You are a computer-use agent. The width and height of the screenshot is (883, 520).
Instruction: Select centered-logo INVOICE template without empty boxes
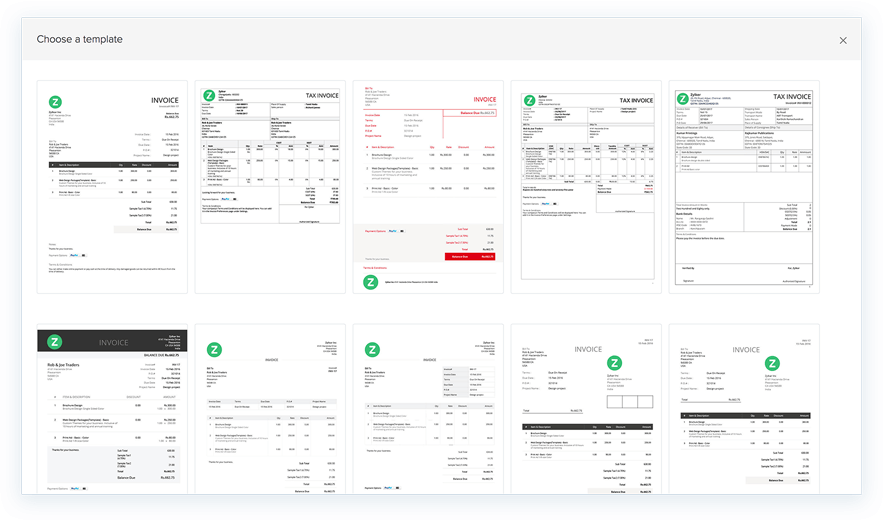[744, 409]
